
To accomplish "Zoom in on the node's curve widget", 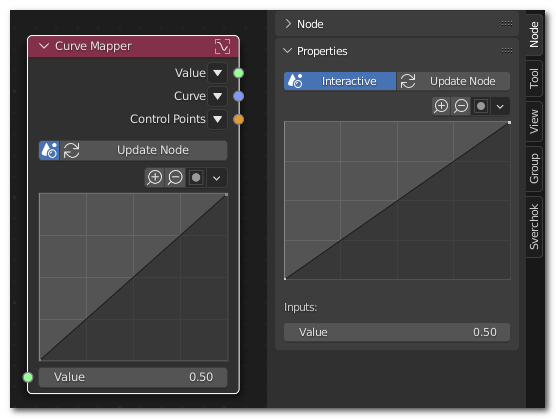I will [155, 178].
